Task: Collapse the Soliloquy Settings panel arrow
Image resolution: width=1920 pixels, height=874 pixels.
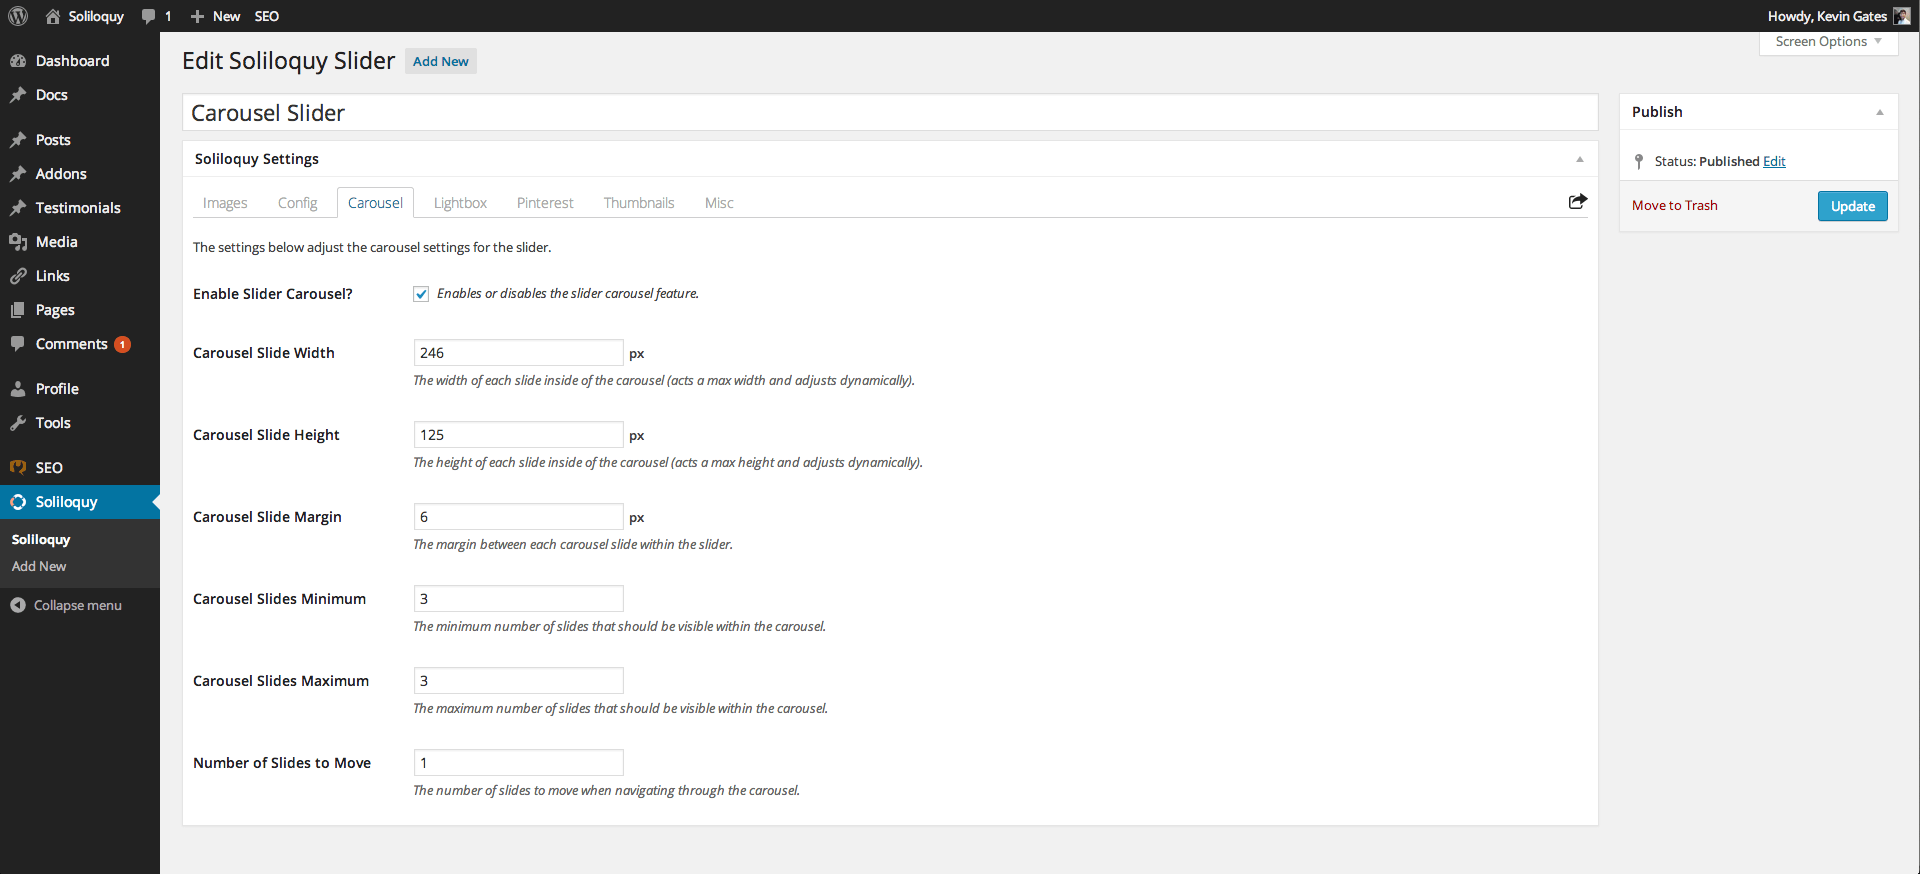Action: [1580, 159]
